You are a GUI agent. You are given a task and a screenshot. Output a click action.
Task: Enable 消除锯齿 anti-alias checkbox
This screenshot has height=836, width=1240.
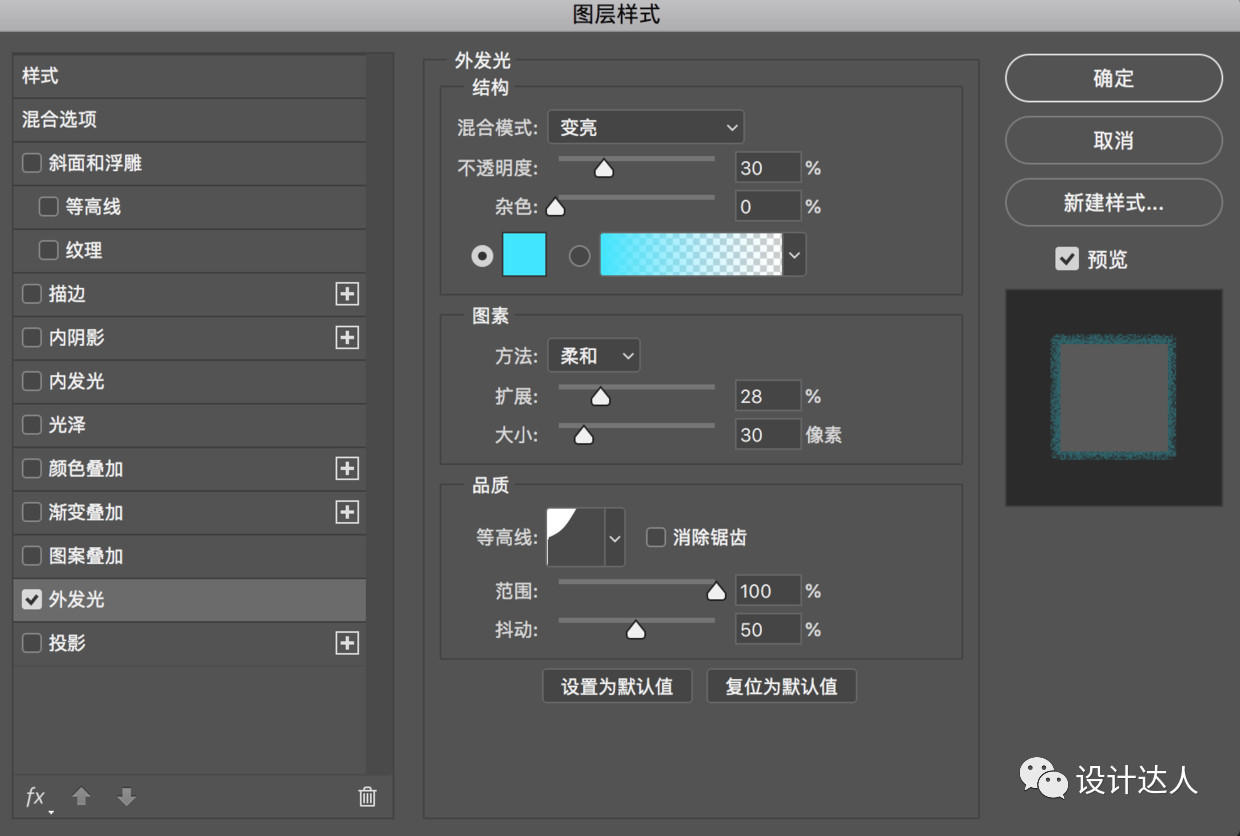point(656,538)
